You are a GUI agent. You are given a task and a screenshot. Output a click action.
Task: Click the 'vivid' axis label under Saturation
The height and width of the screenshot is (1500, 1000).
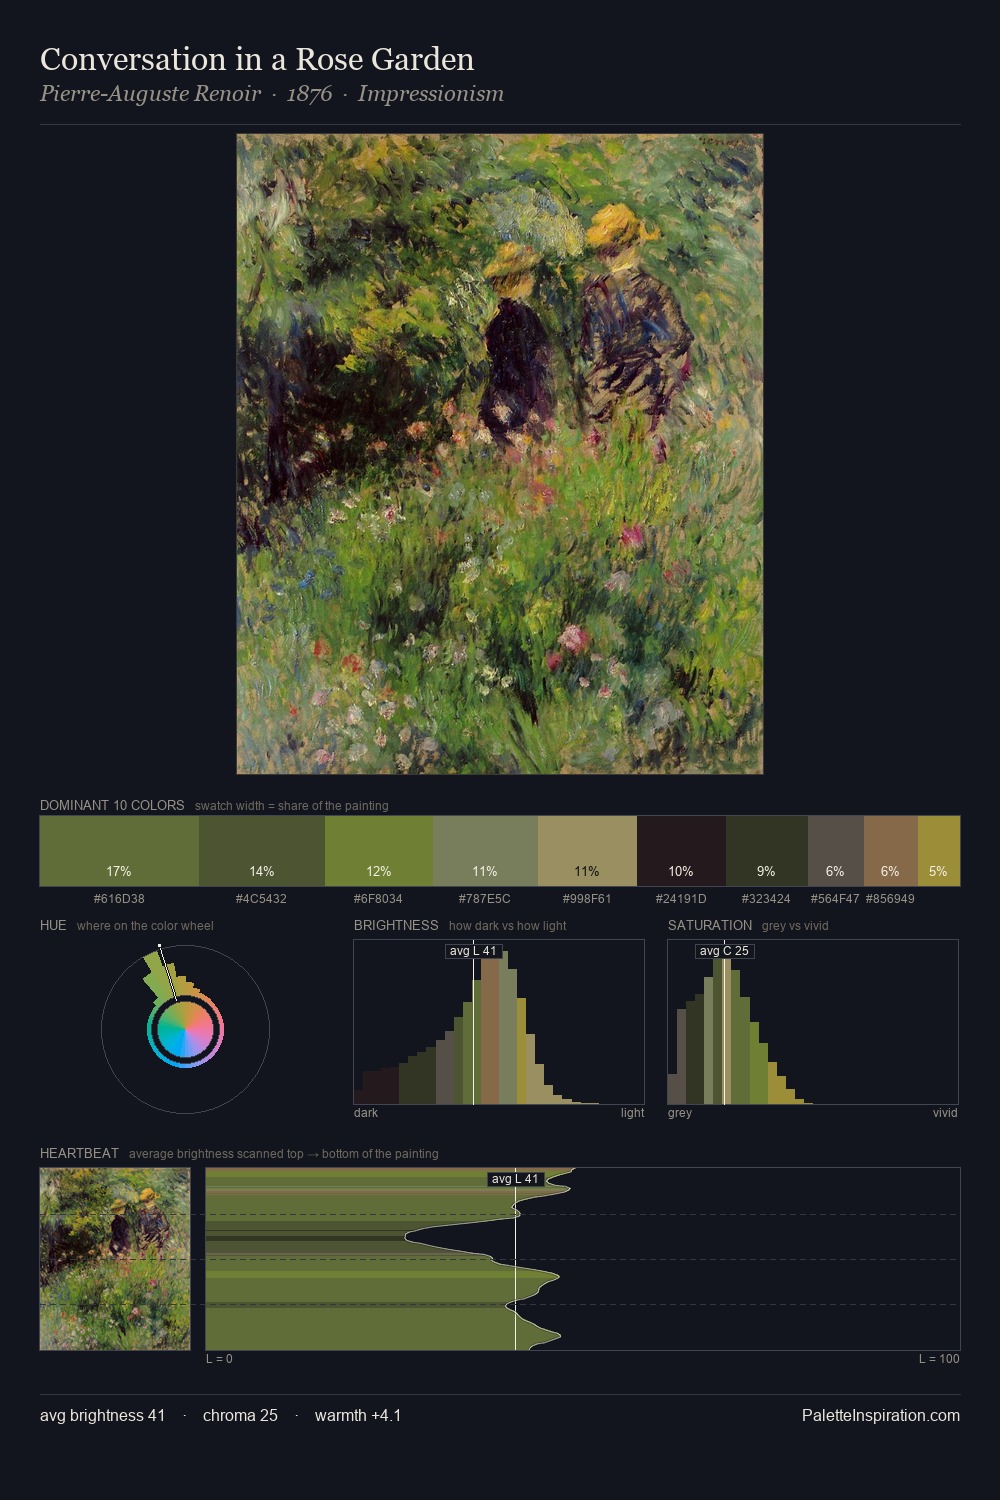tap(945, 1113)
